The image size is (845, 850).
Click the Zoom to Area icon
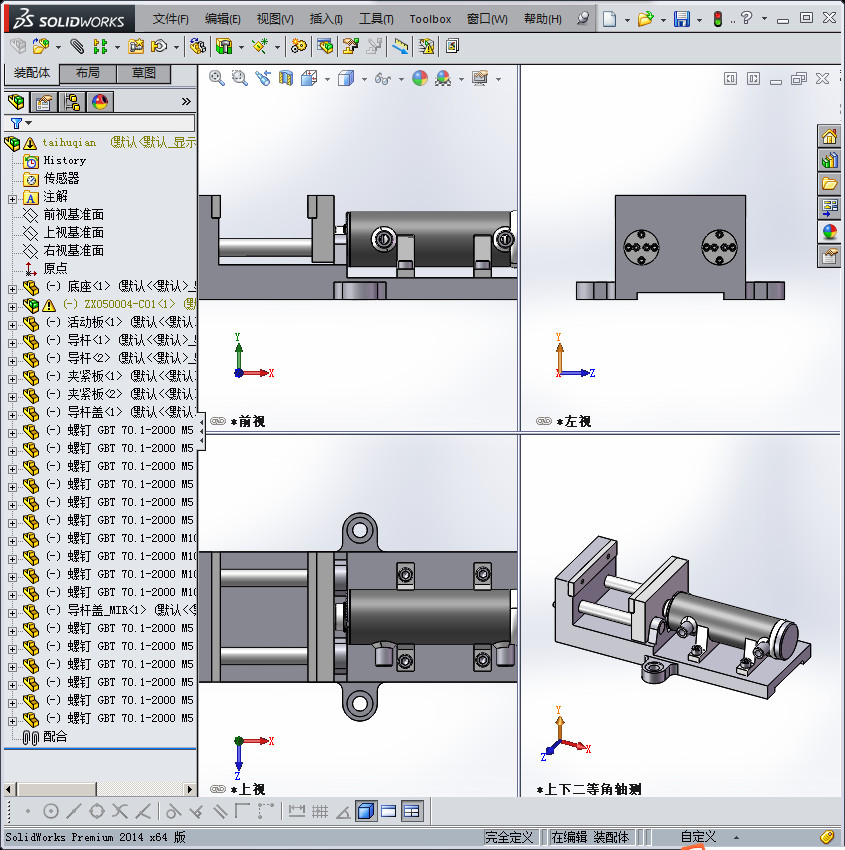240,79
